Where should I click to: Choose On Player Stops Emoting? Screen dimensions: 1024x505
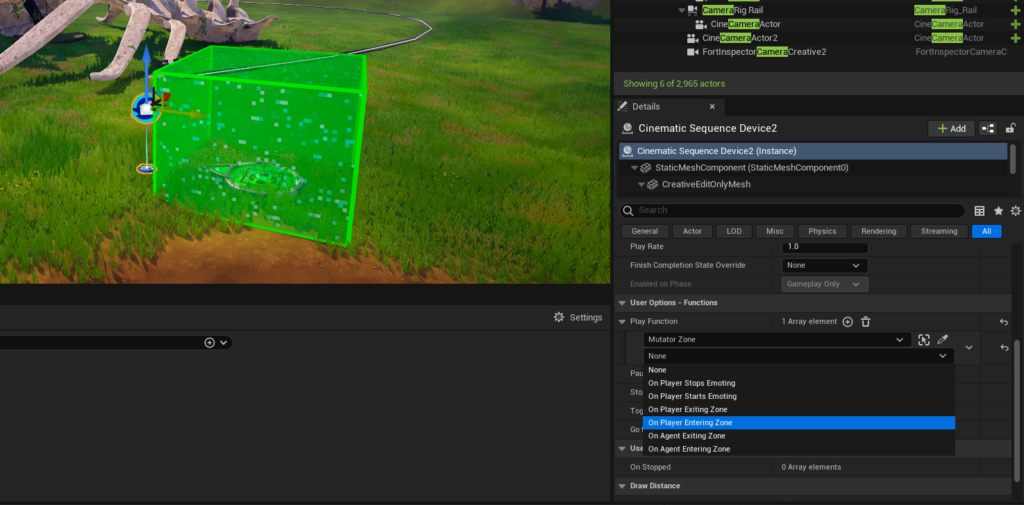click(x=799, y=383)
